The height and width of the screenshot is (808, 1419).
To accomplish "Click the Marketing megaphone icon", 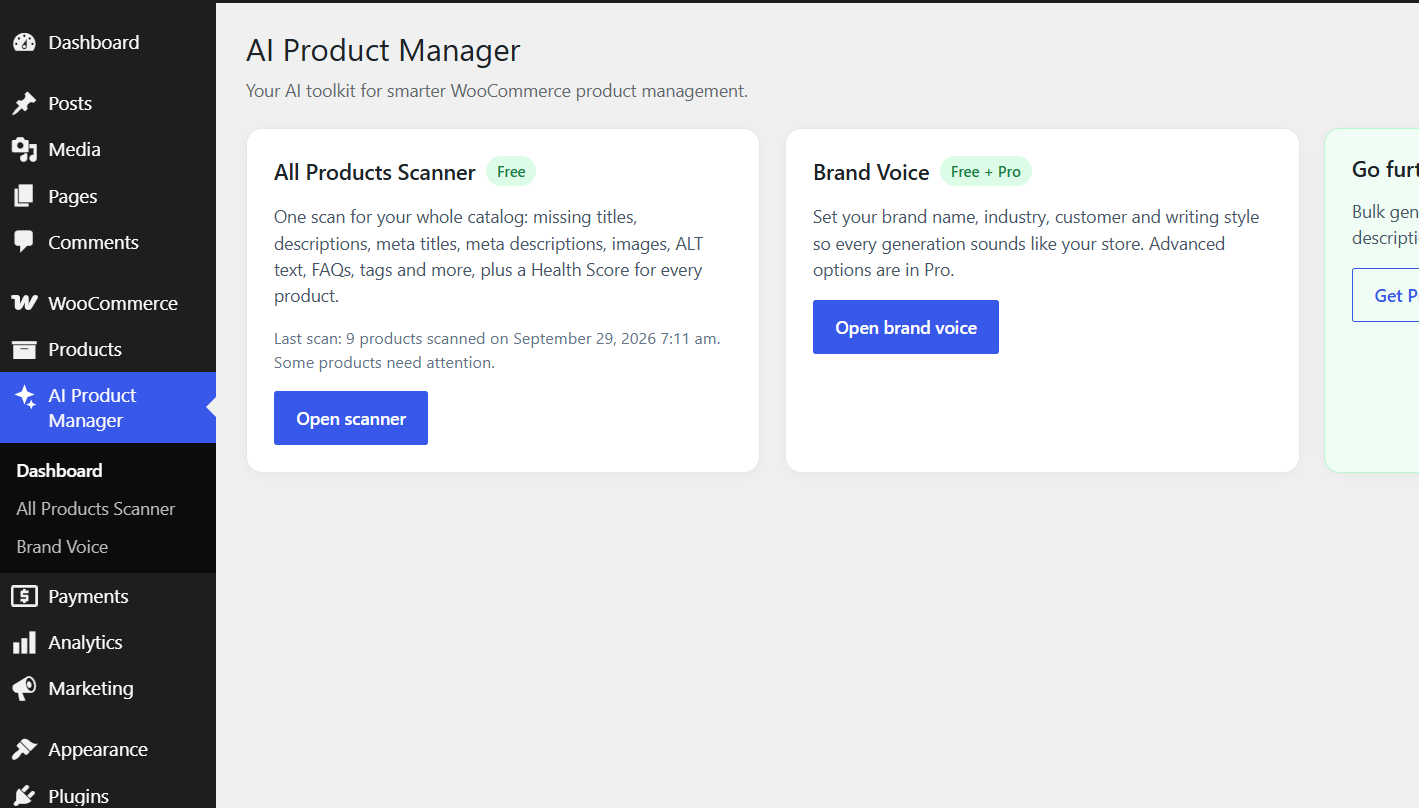I will [x=24, y=689].
